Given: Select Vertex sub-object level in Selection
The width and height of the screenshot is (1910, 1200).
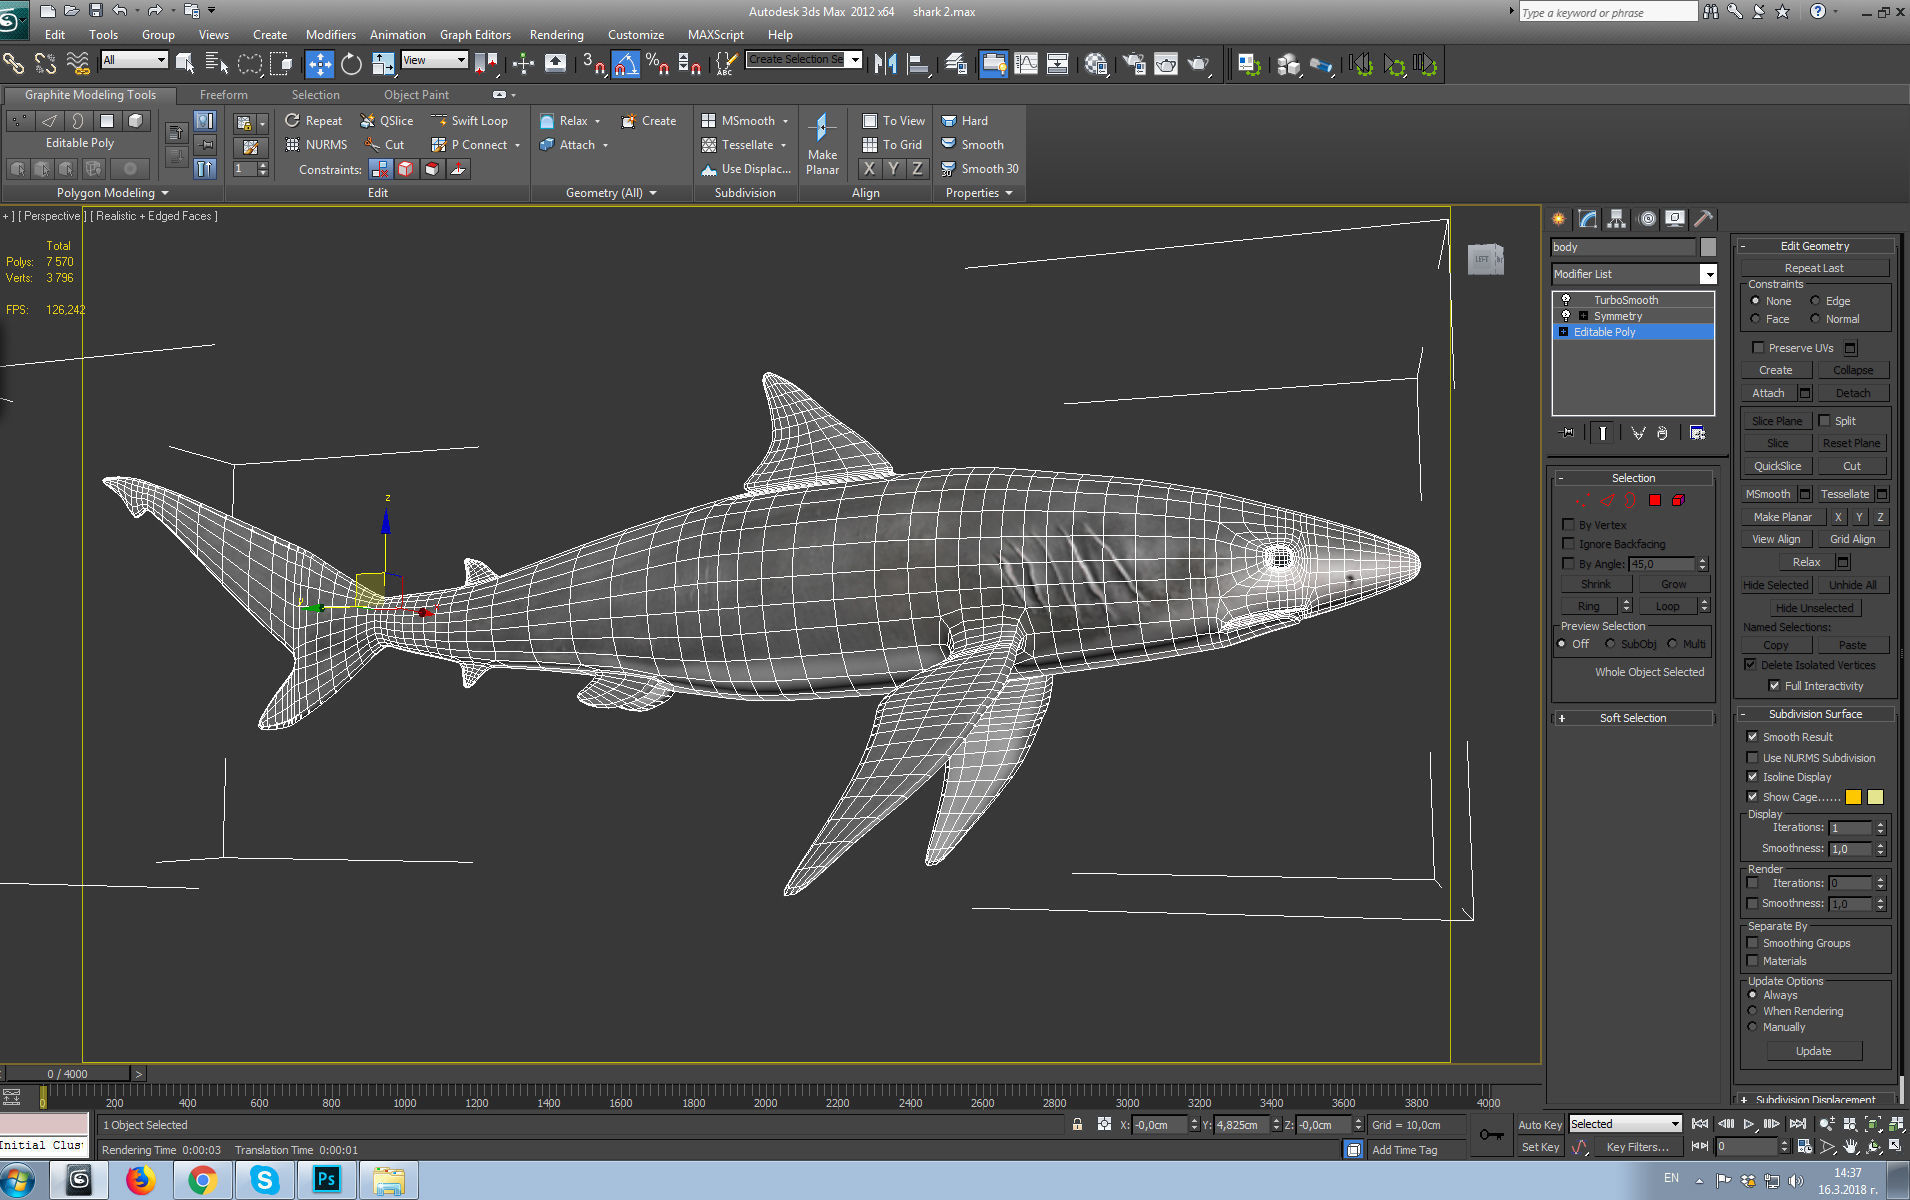Looking at the screenshot, I should tap(1583, 500).
